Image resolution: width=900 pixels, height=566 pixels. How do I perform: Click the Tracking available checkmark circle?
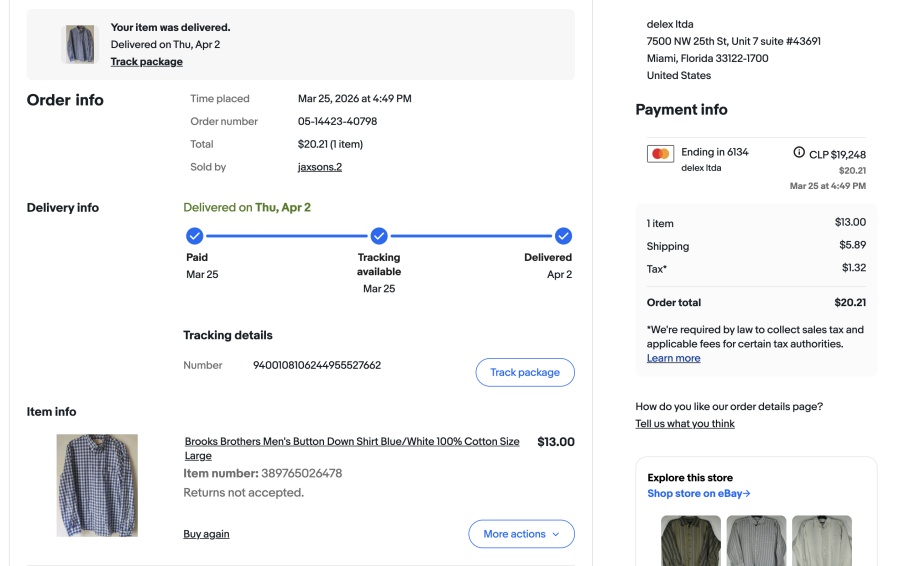tap(379, 236)
